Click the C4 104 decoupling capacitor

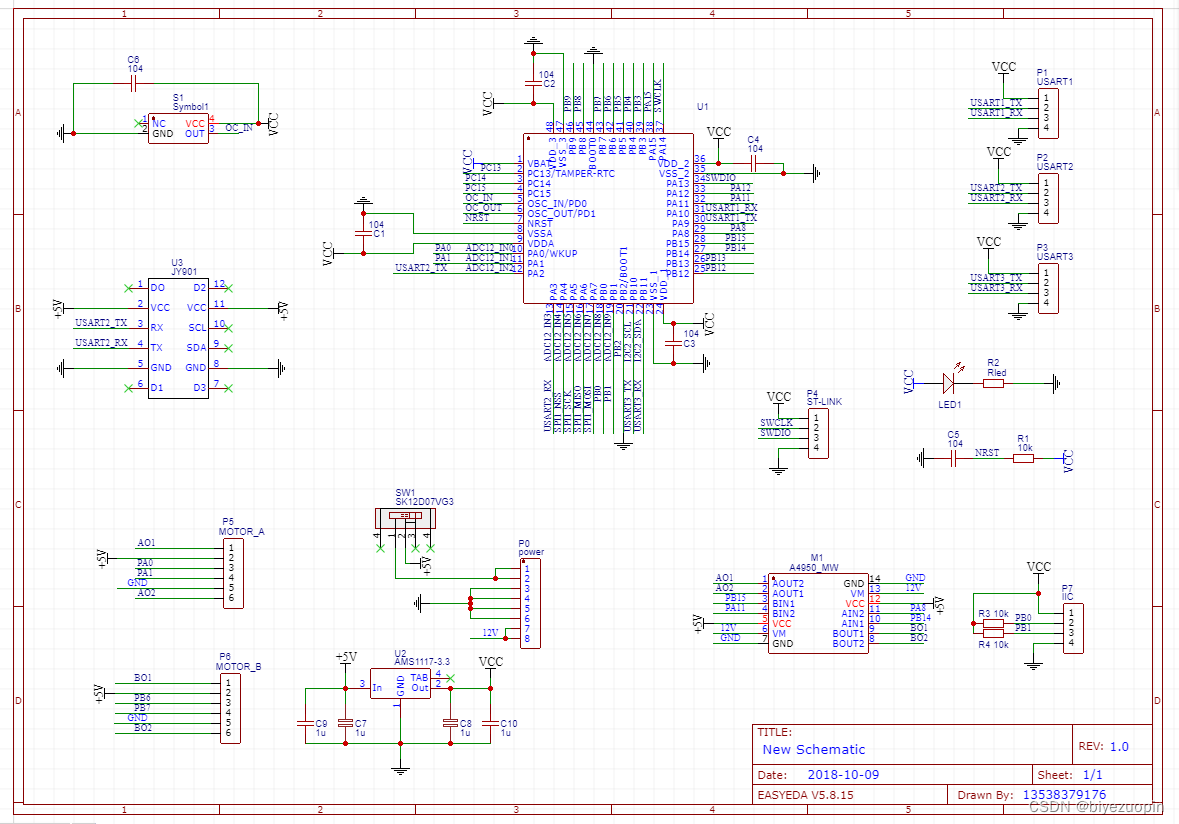click(753, 163)
